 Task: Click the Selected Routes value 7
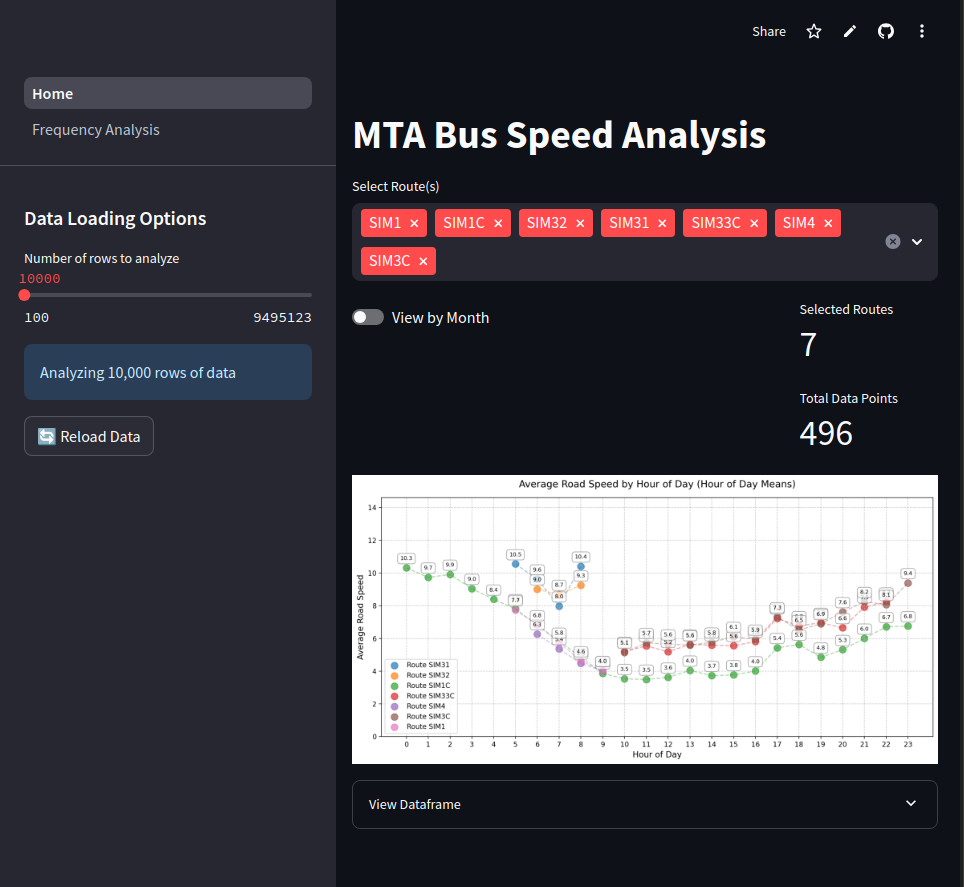coord(808,345)
